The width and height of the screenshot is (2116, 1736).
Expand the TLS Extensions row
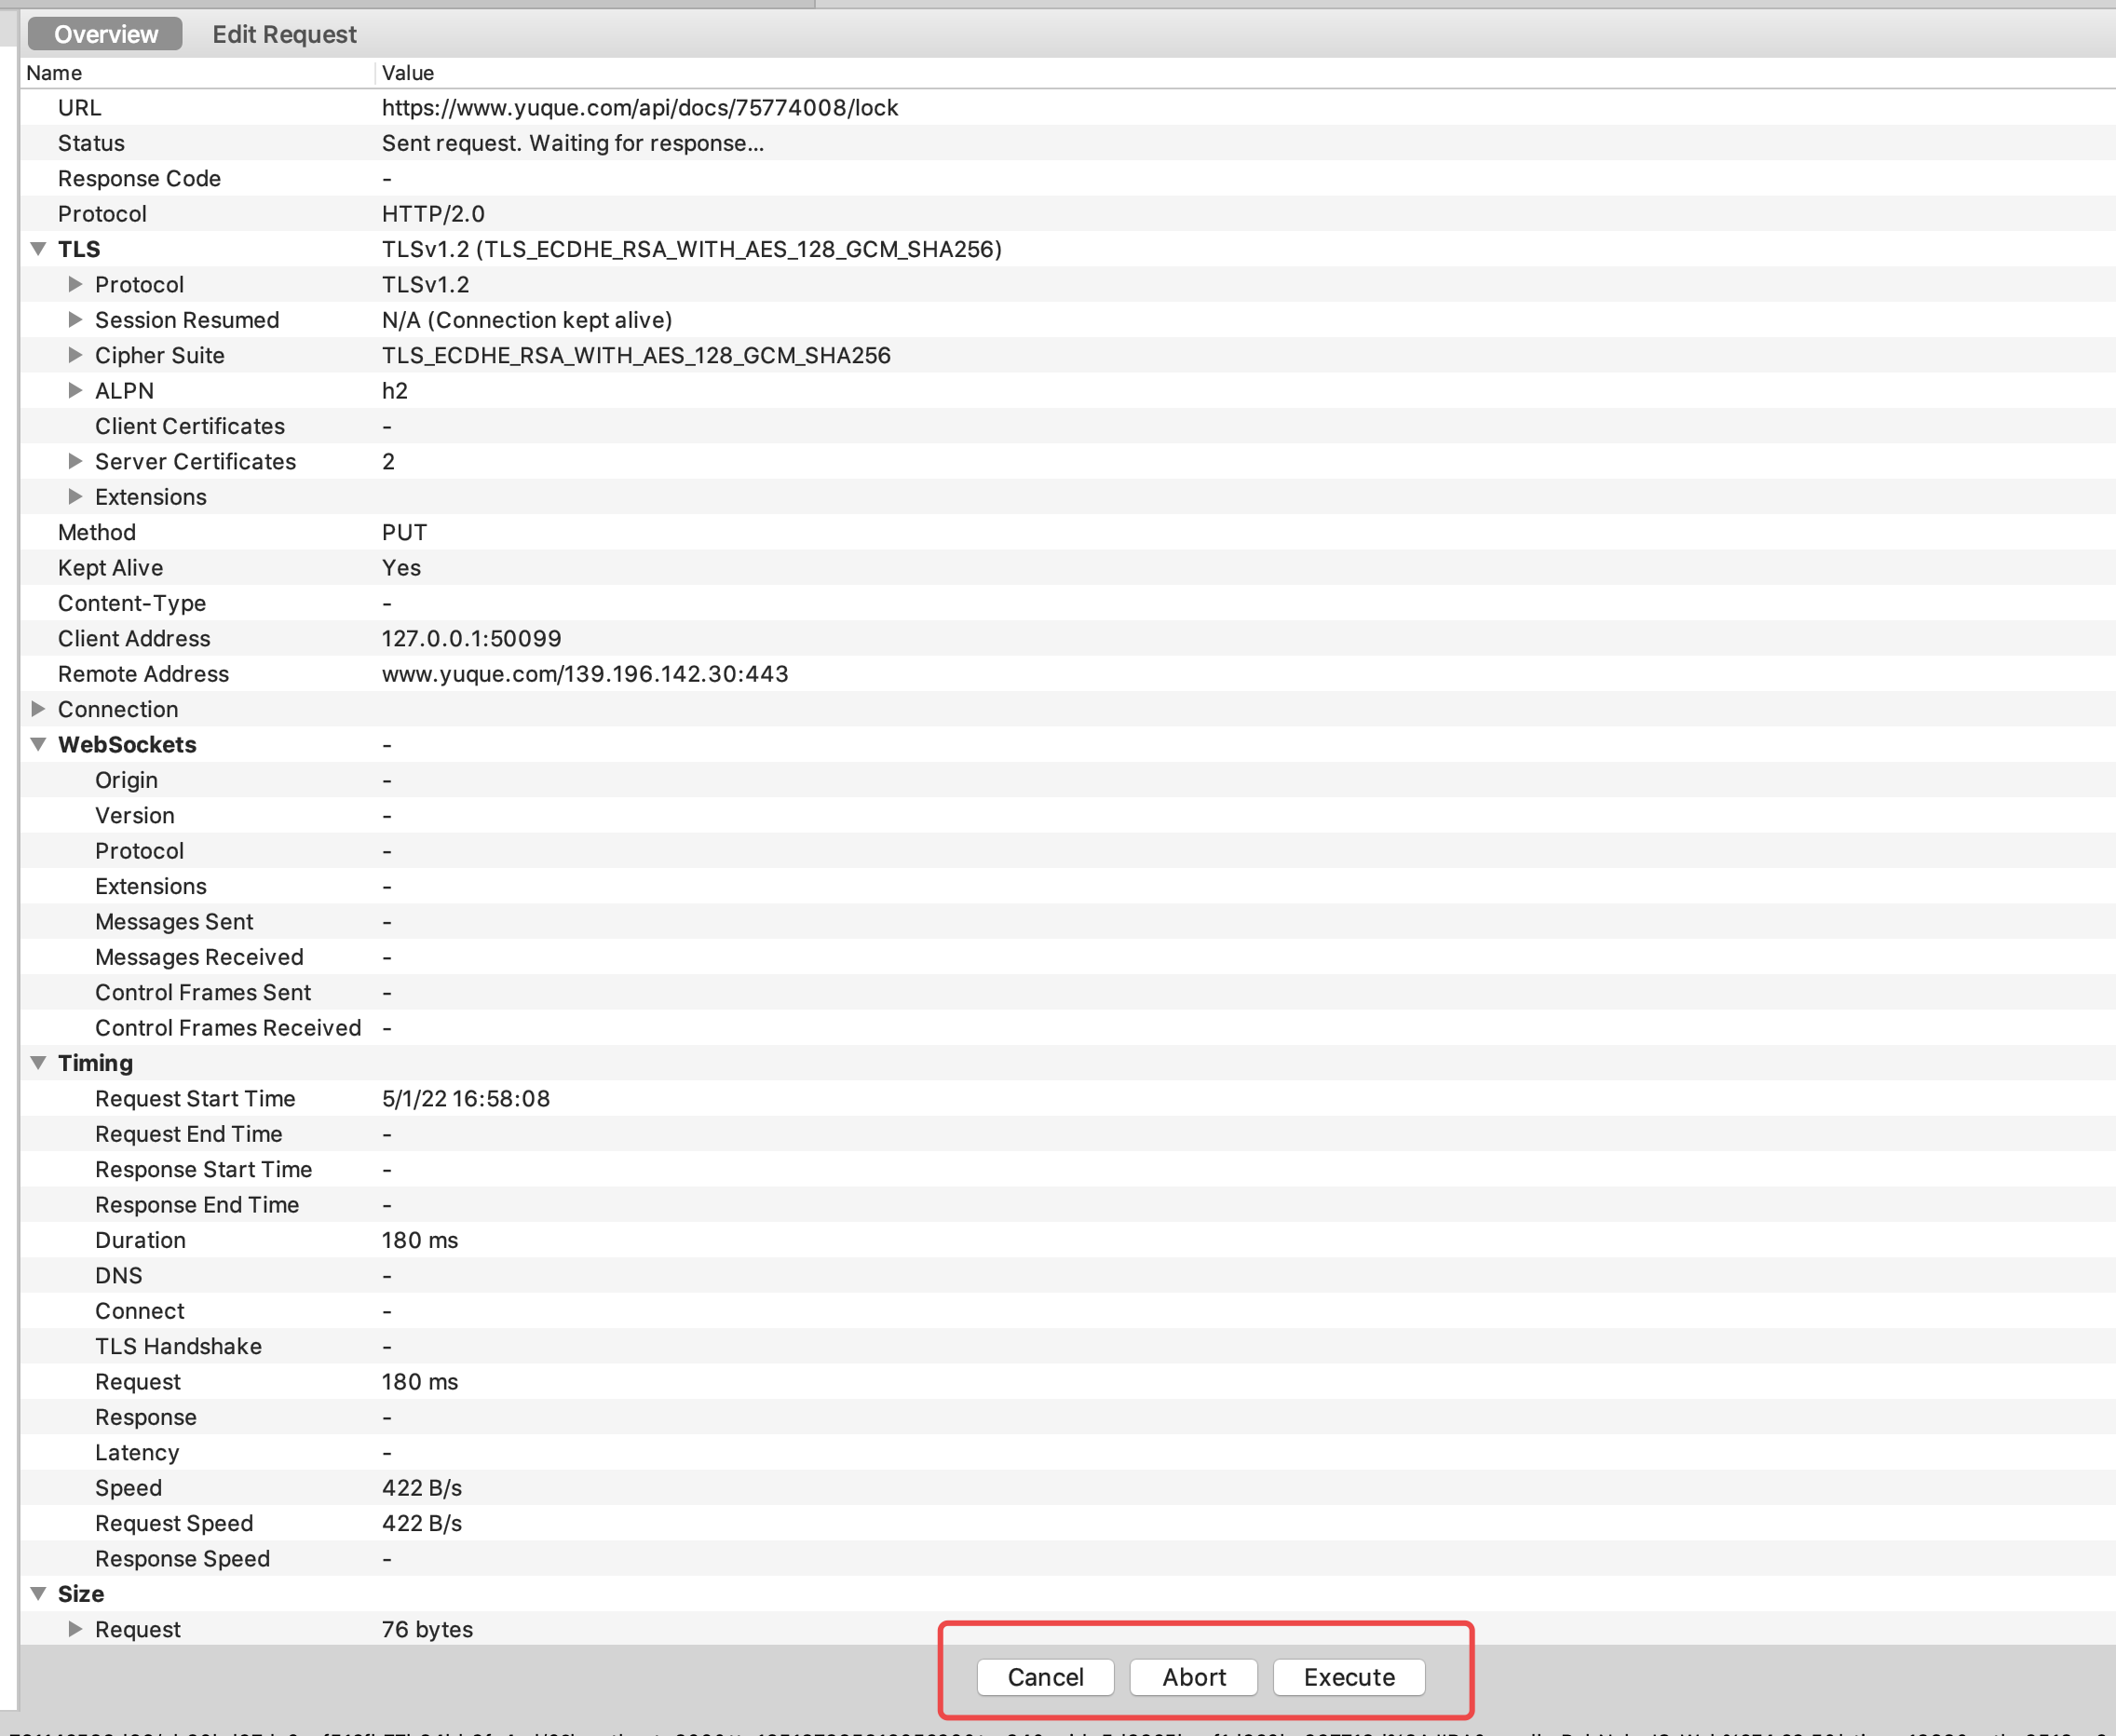[75, 497]
